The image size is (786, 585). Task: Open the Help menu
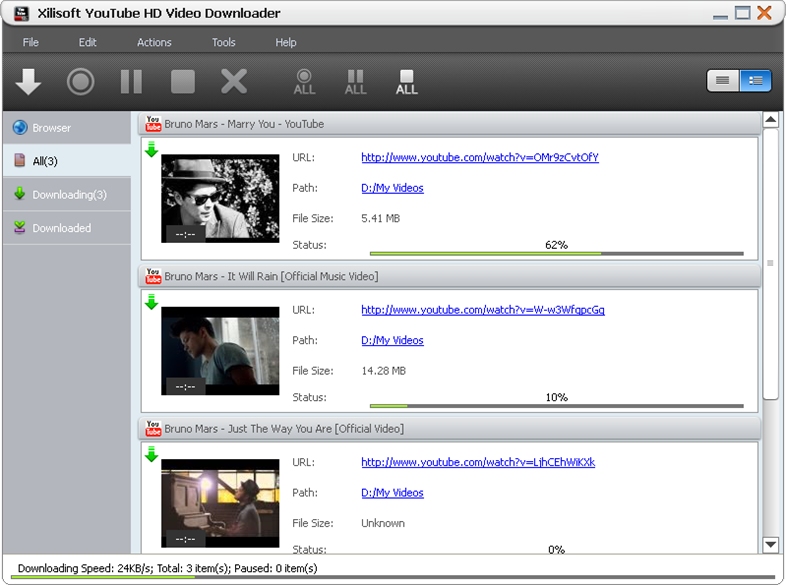click(286, 42)
